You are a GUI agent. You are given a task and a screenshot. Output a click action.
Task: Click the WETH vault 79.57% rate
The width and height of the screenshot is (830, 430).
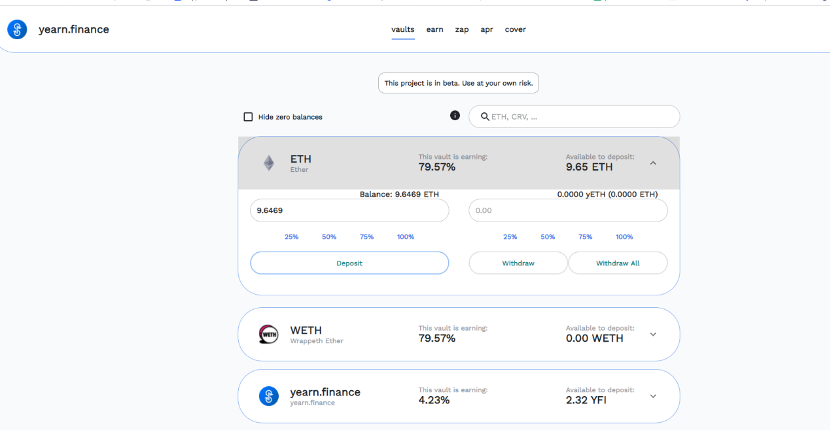437,338
